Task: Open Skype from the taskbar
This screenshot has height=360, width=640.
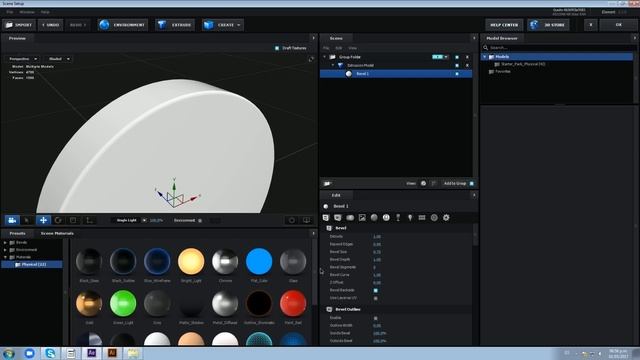Action: (50, 353)
